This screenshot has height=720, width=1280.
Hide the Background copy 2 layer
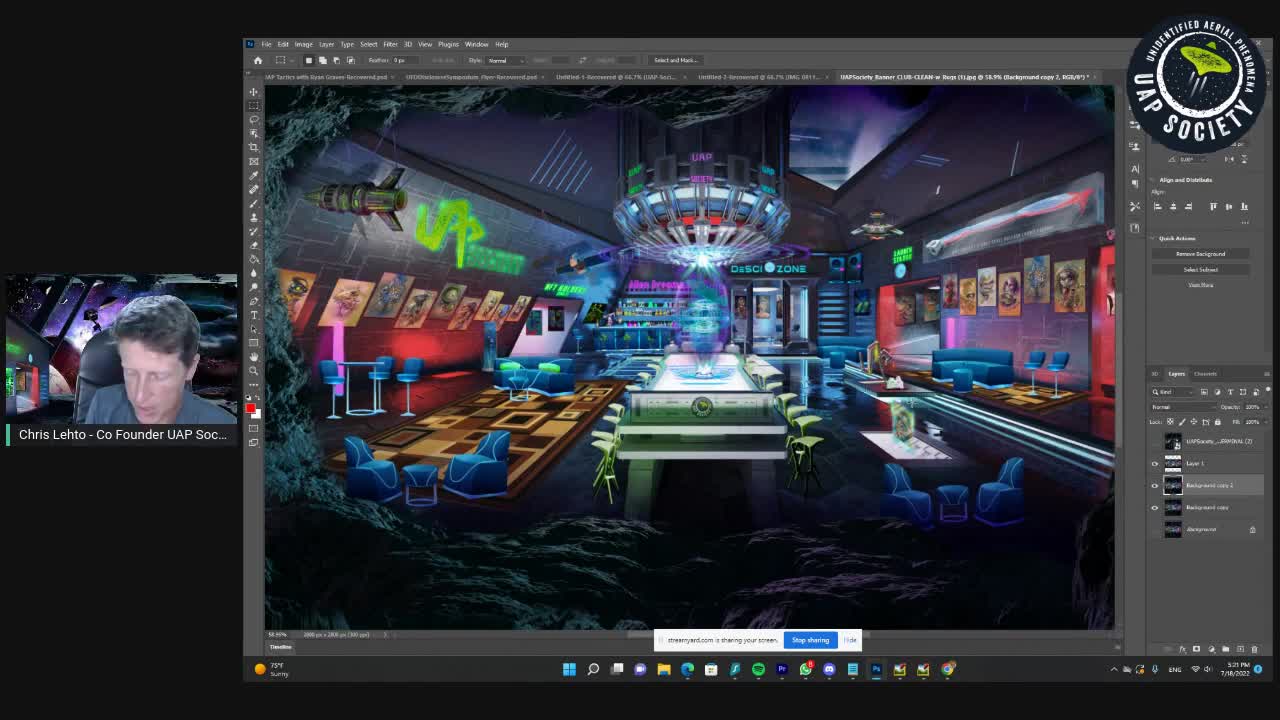coord(1155,485)
